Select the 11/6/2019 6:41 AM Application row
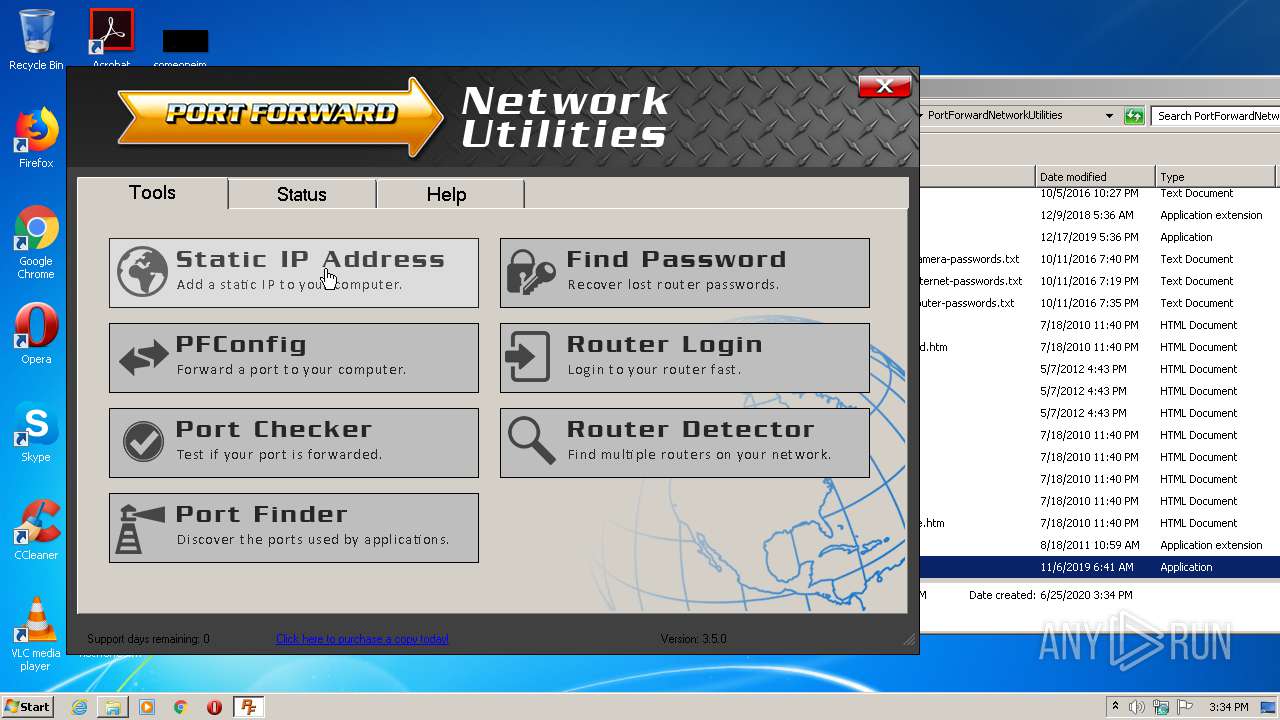The width and height of the screenshot is (1280, 720). pos(1100,567)
